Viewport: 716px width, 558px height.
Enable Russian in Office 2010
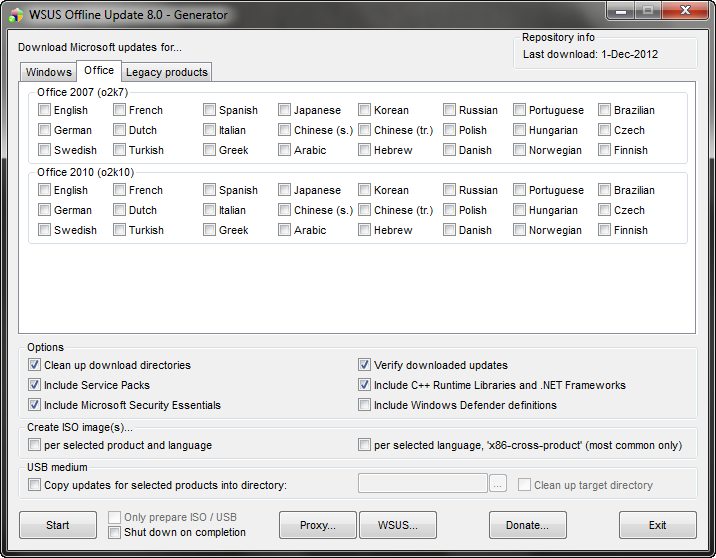[449, 190]
